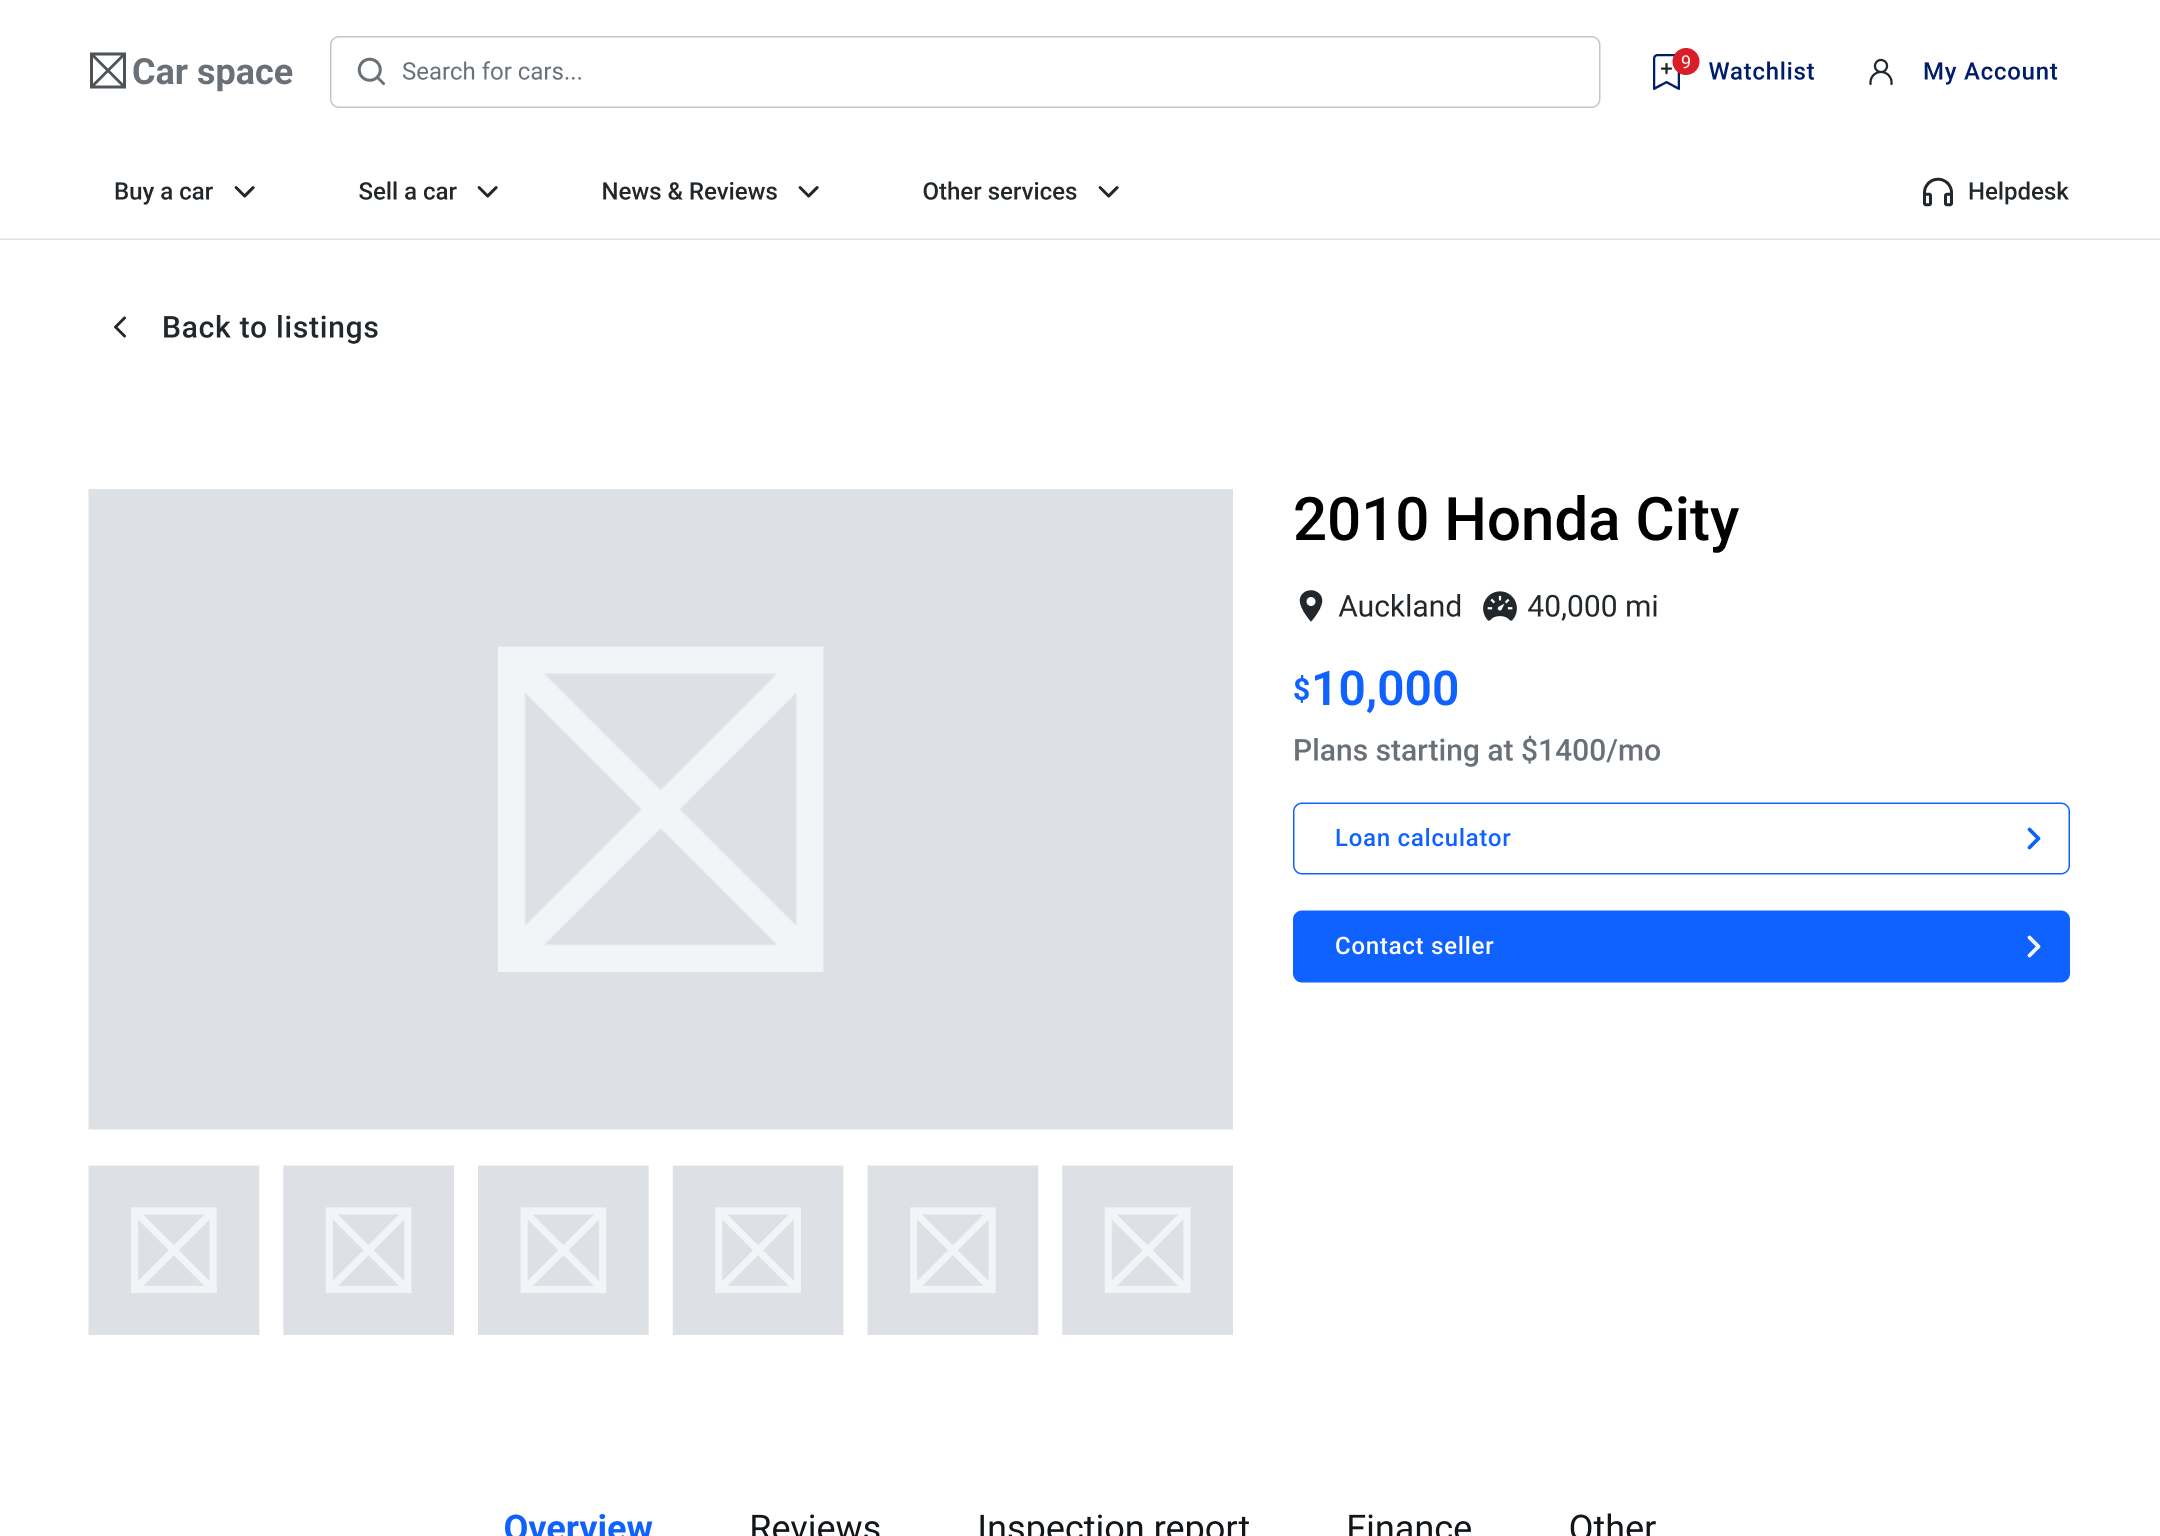The height and width of the screenshot is (1536, 2160).
Task: Click the Car space brand name
Action: [212, 72]
